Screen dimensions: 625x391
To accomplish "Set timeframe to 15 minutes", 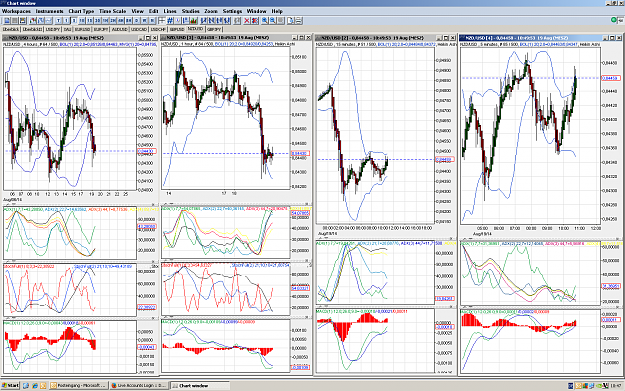I will click(90, 20).
